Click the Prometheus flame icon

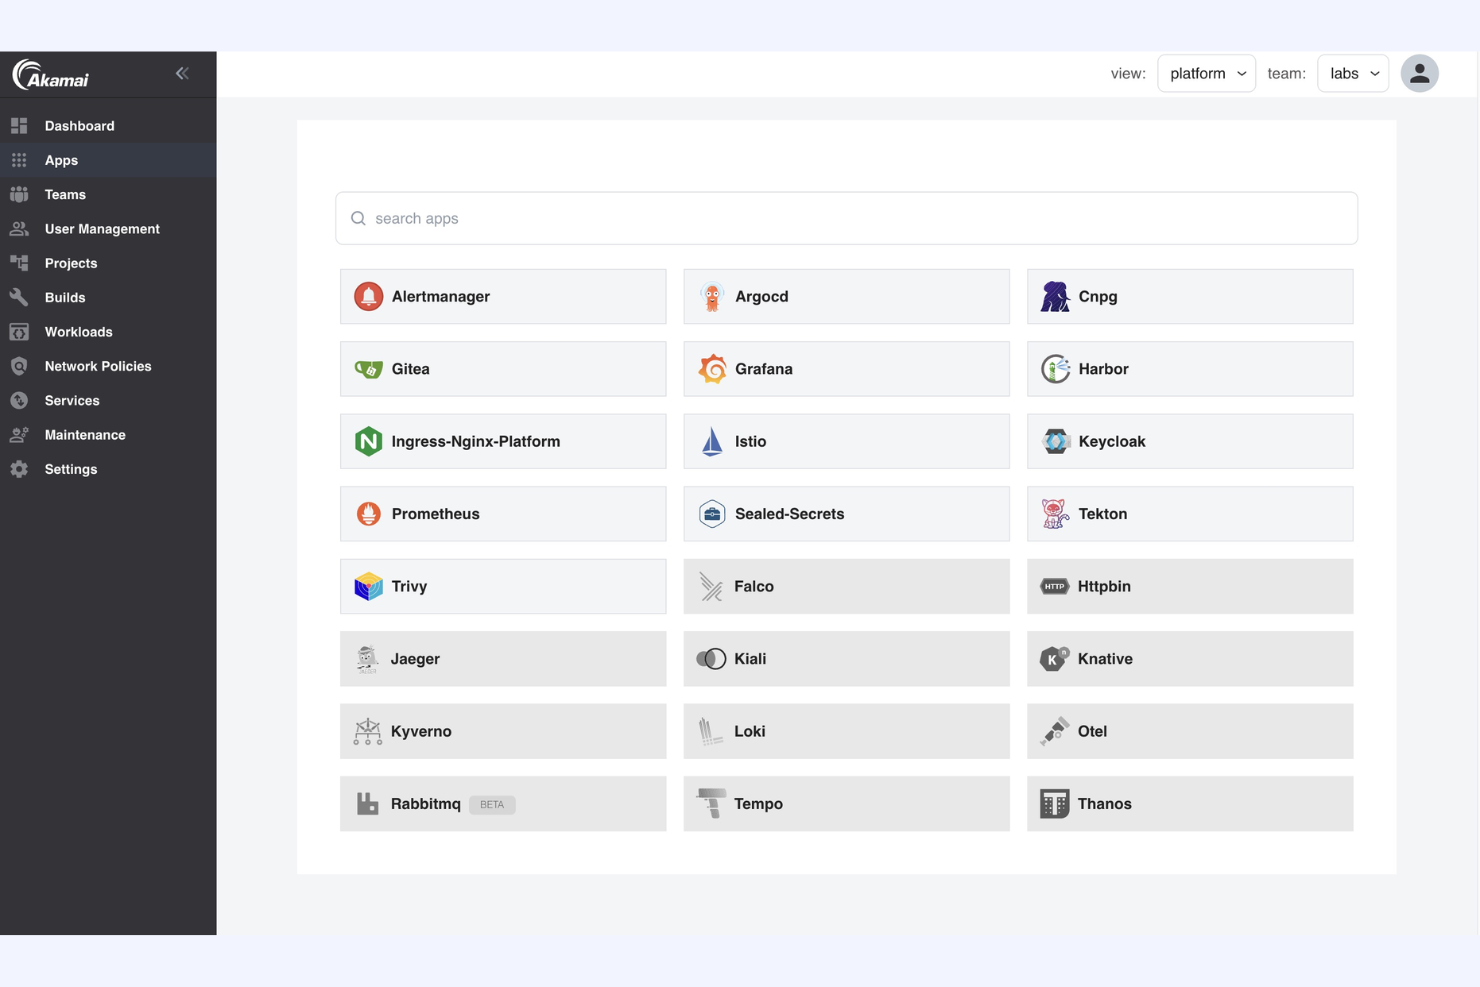[369, 513]
